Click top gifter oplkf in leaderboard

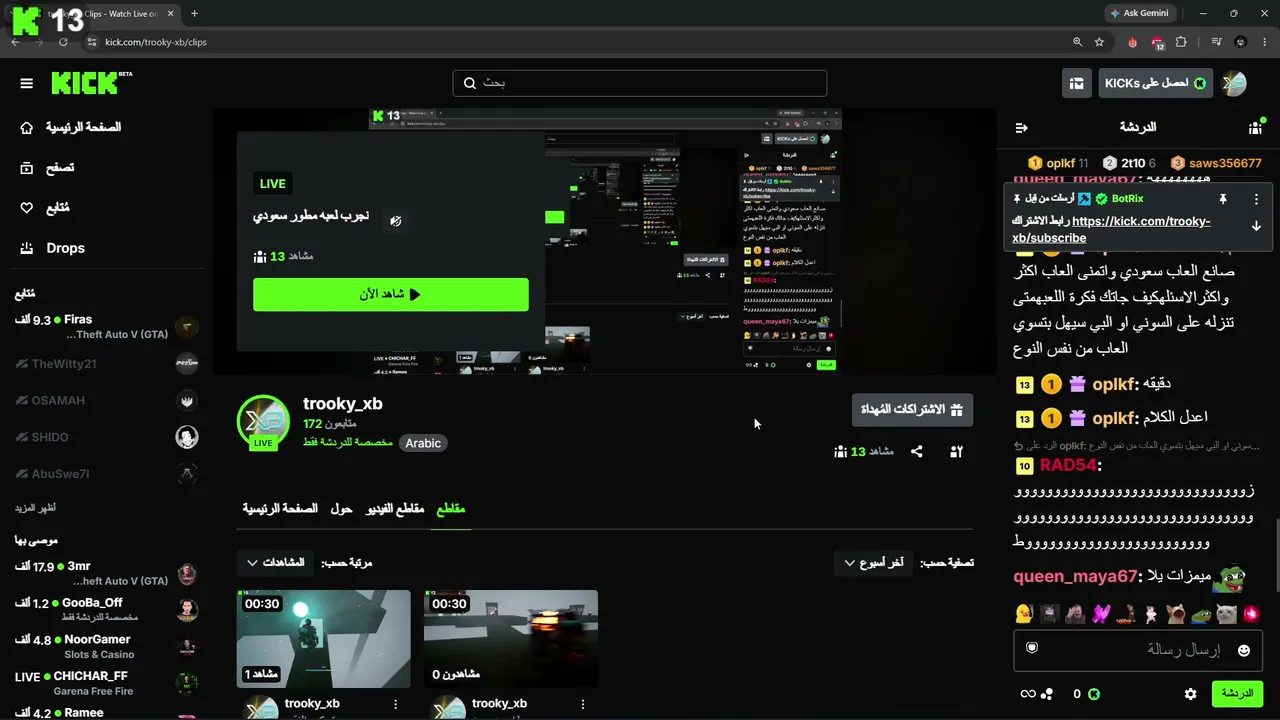click(1058, 163)
